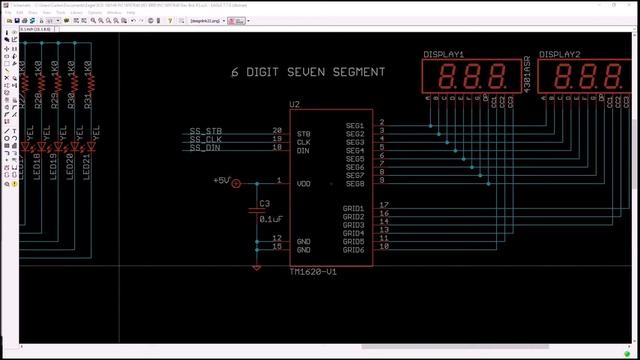Print the schematic via the printer icon

click(24, 21)
